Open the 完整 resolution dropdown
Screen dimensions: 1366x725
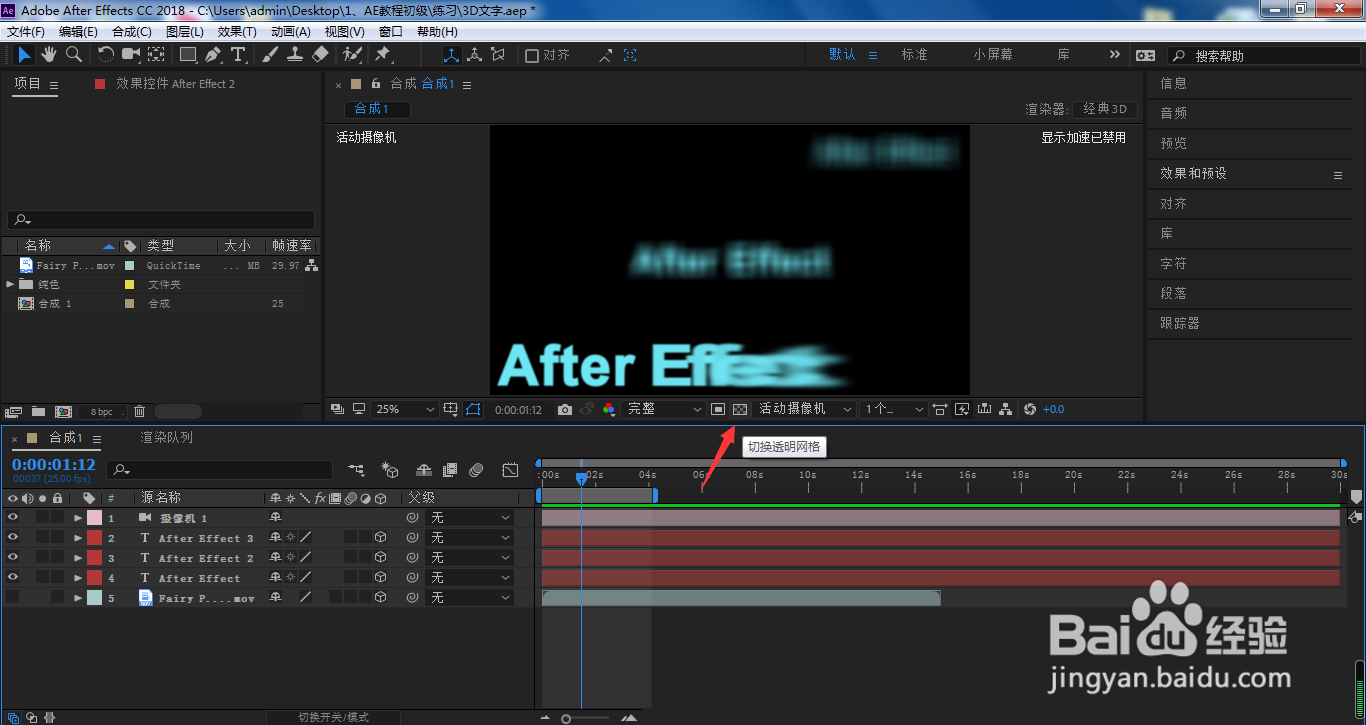point(663,409)
